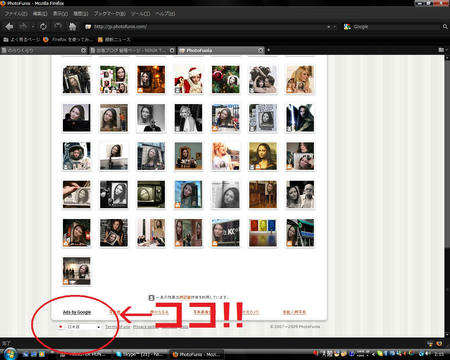Click into the Google search box

tap(396, 27)
